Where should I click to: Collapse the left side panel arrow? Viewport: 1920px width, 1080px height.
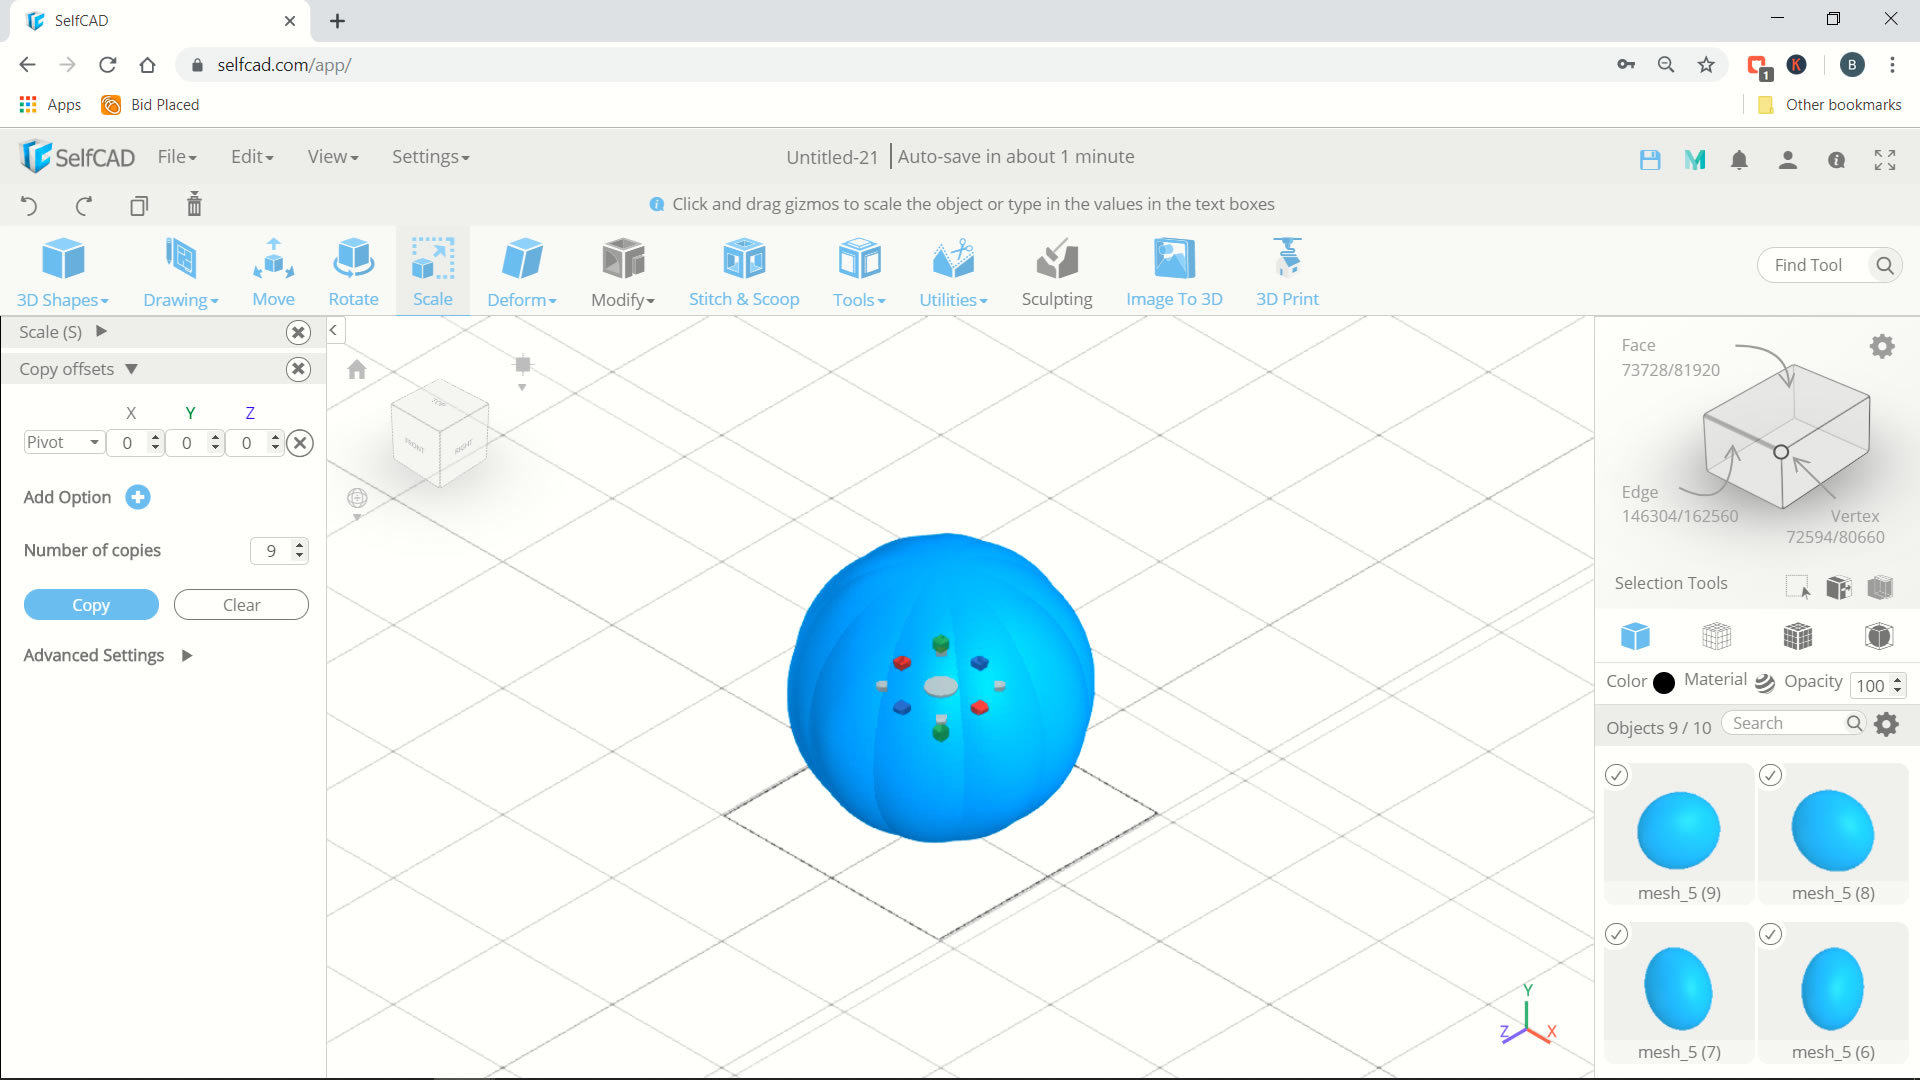point(334,330)
